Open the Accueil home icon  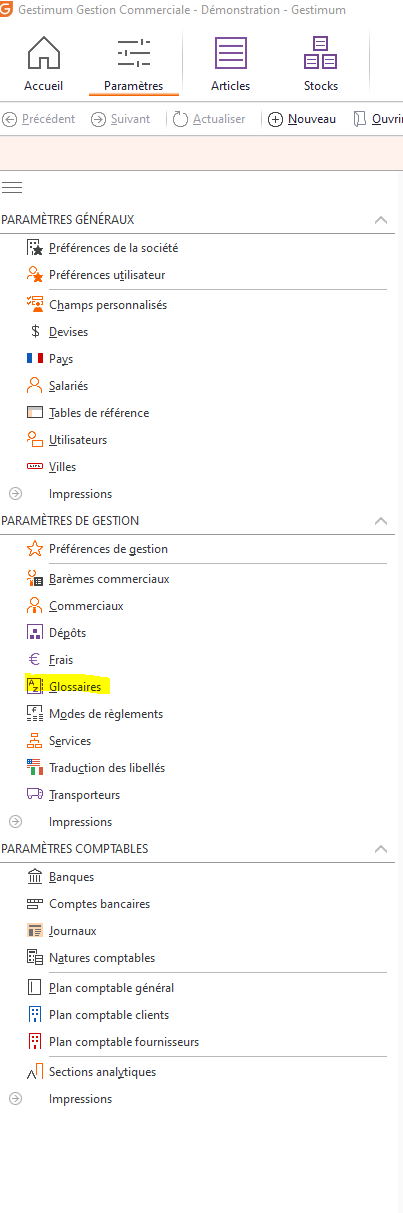pos(43,52)
